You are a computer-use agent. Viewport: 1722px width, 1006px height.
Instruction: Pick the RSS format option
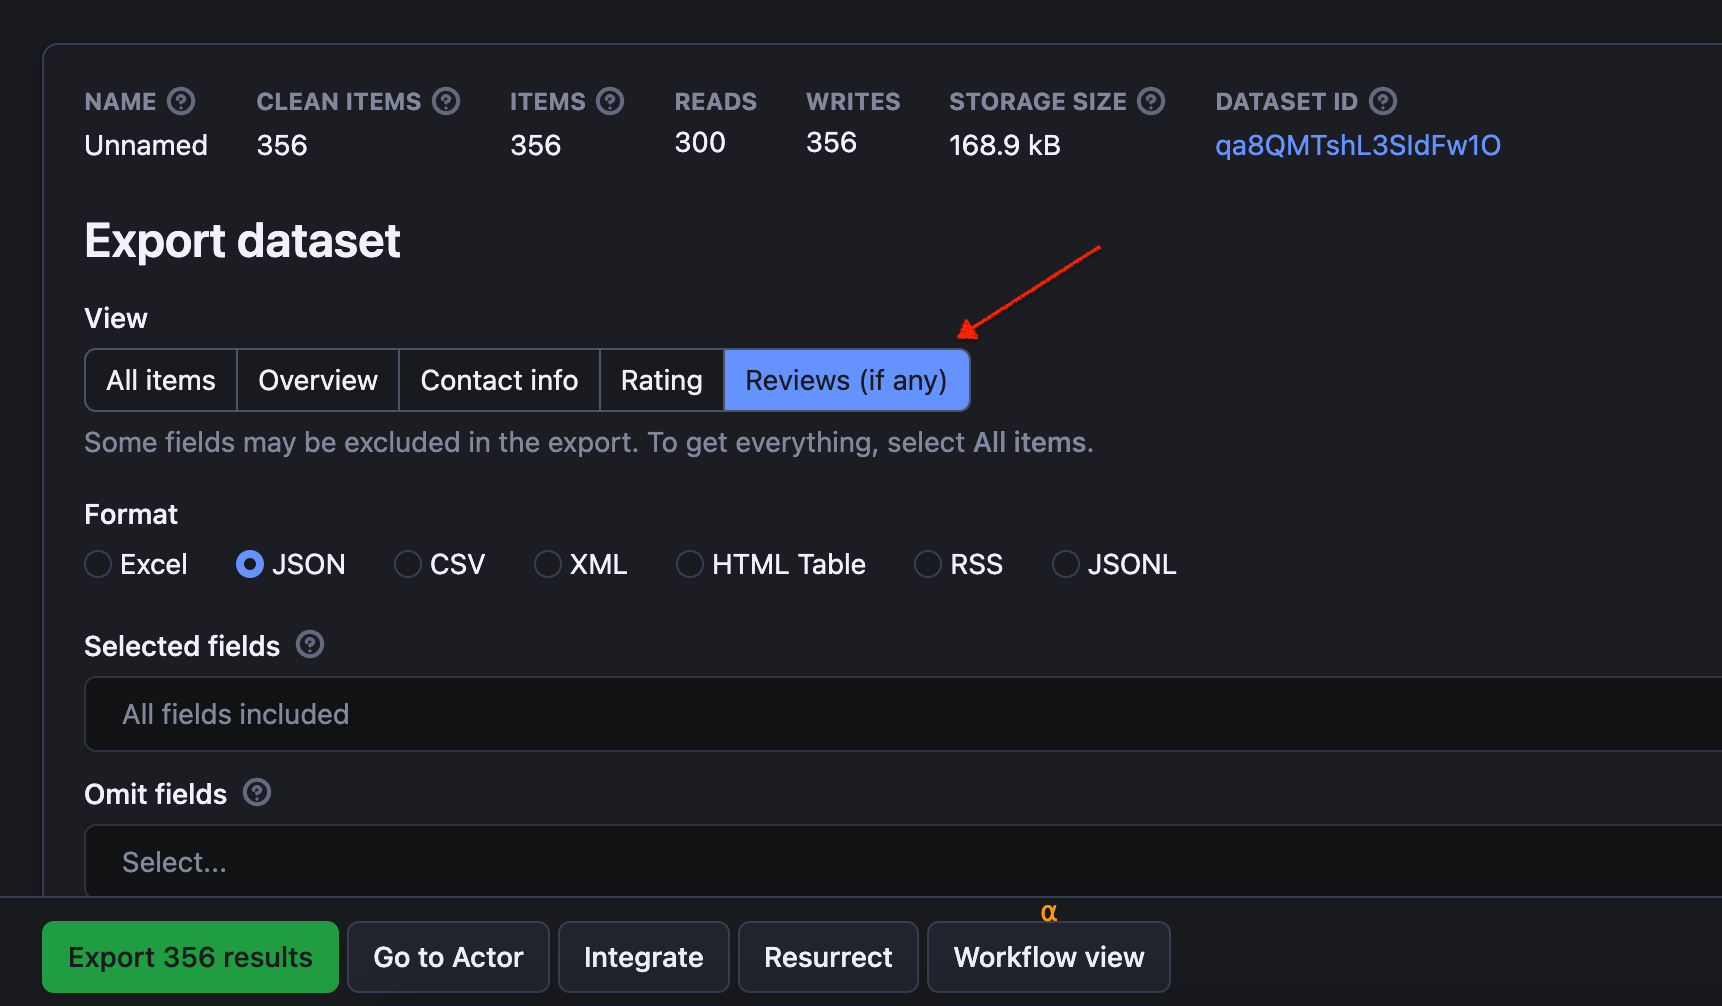pos(928,564)
